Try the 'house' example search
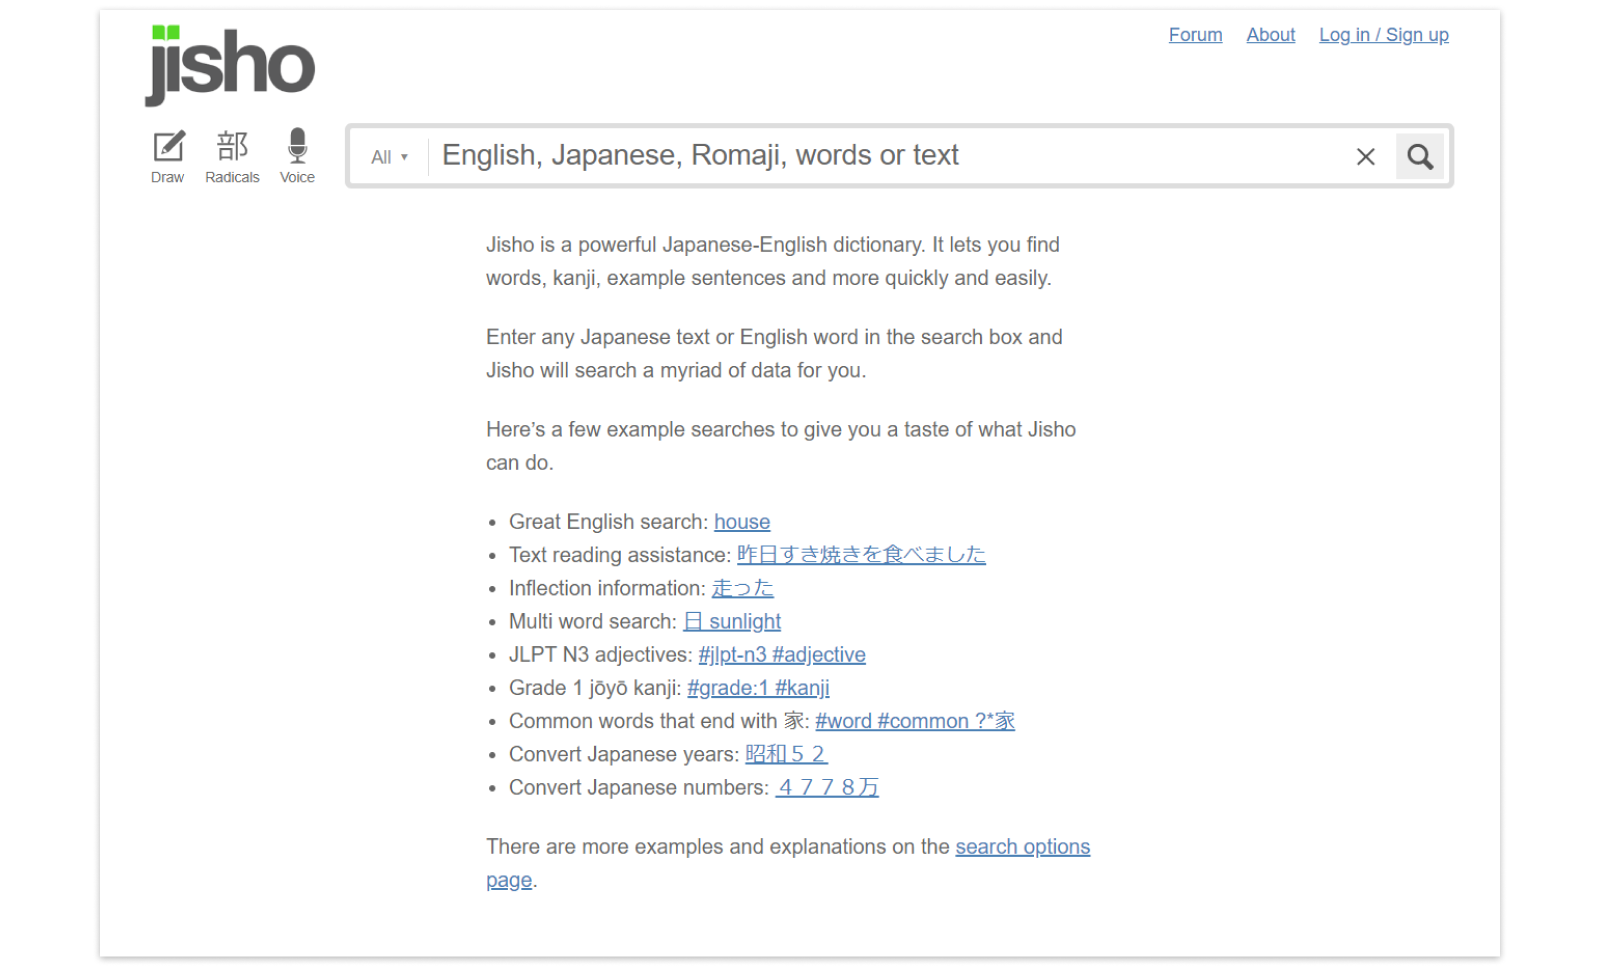This screenshot has height=968, width=1600. click(742, 522)
